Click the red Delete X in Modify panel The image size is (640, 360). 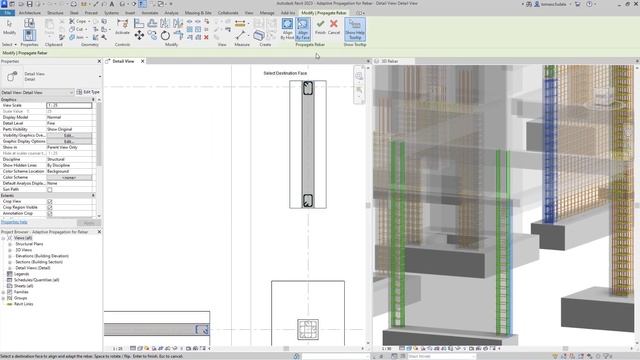point(206,37)
